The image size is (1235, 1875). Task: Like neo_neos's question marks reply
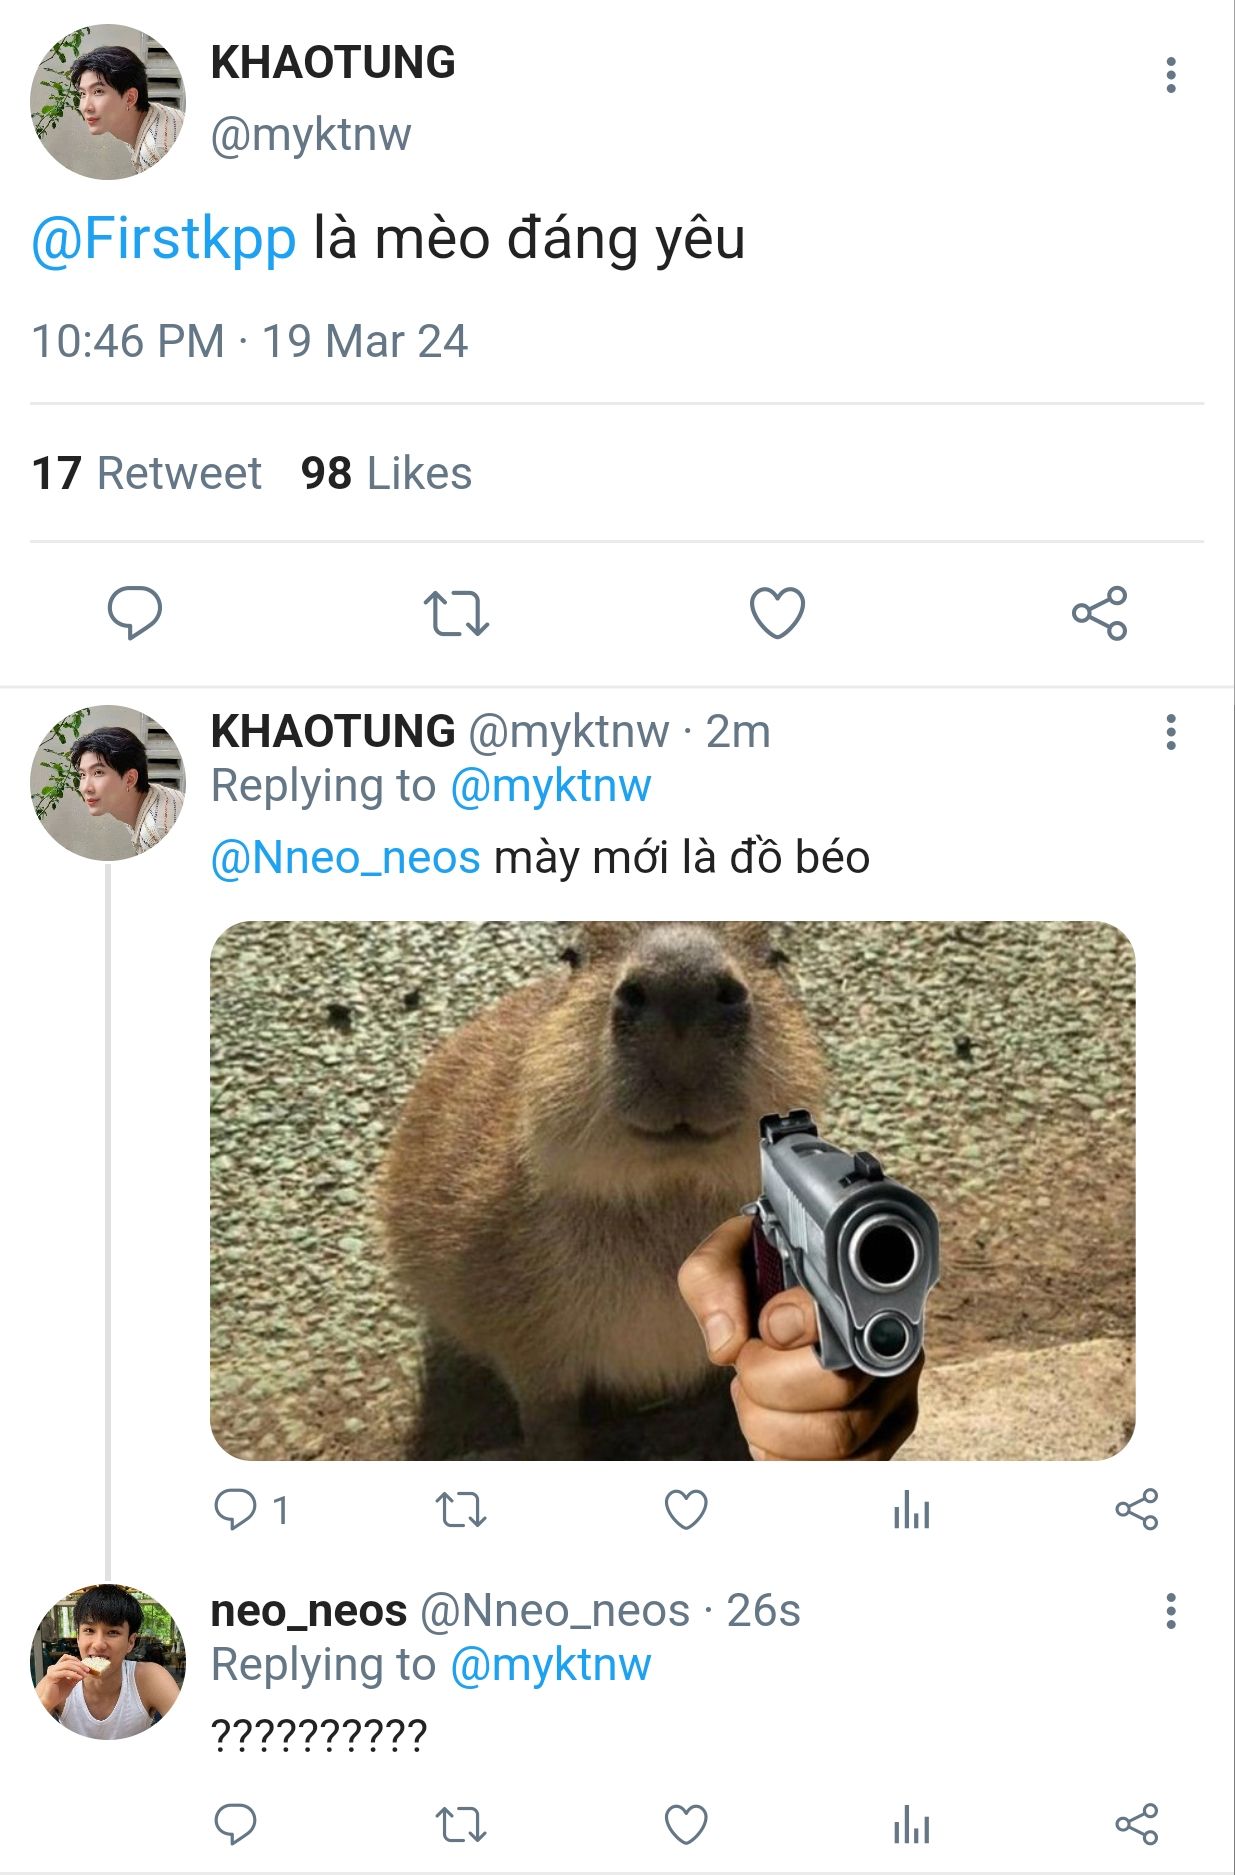(686, 1825)
